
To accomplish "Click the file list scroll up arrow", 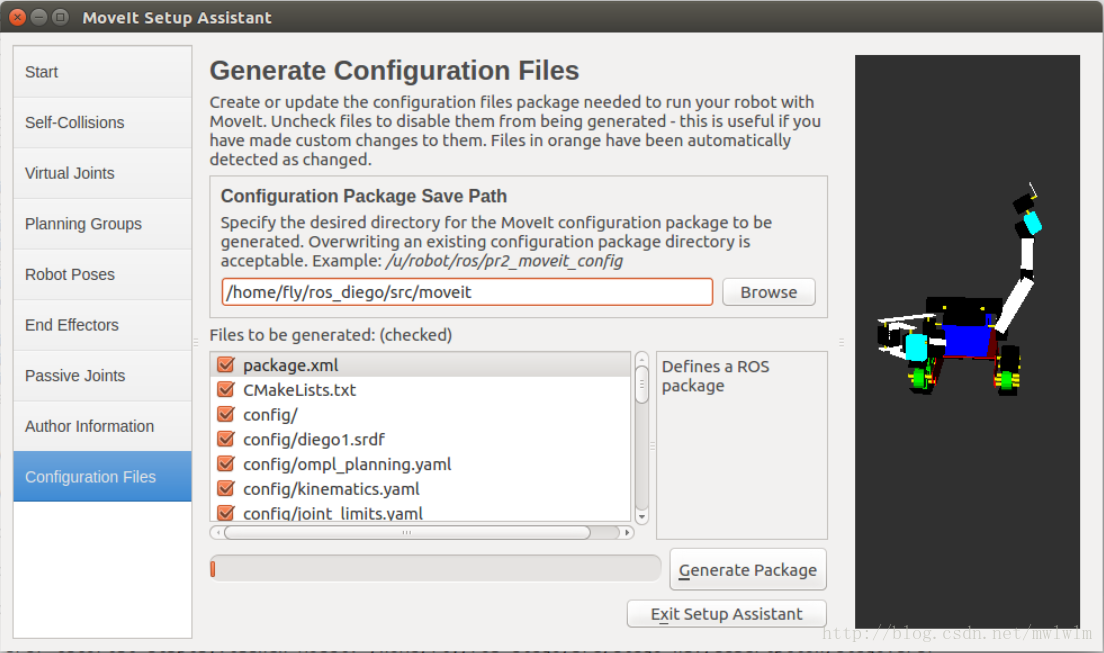I will (641, 359).
